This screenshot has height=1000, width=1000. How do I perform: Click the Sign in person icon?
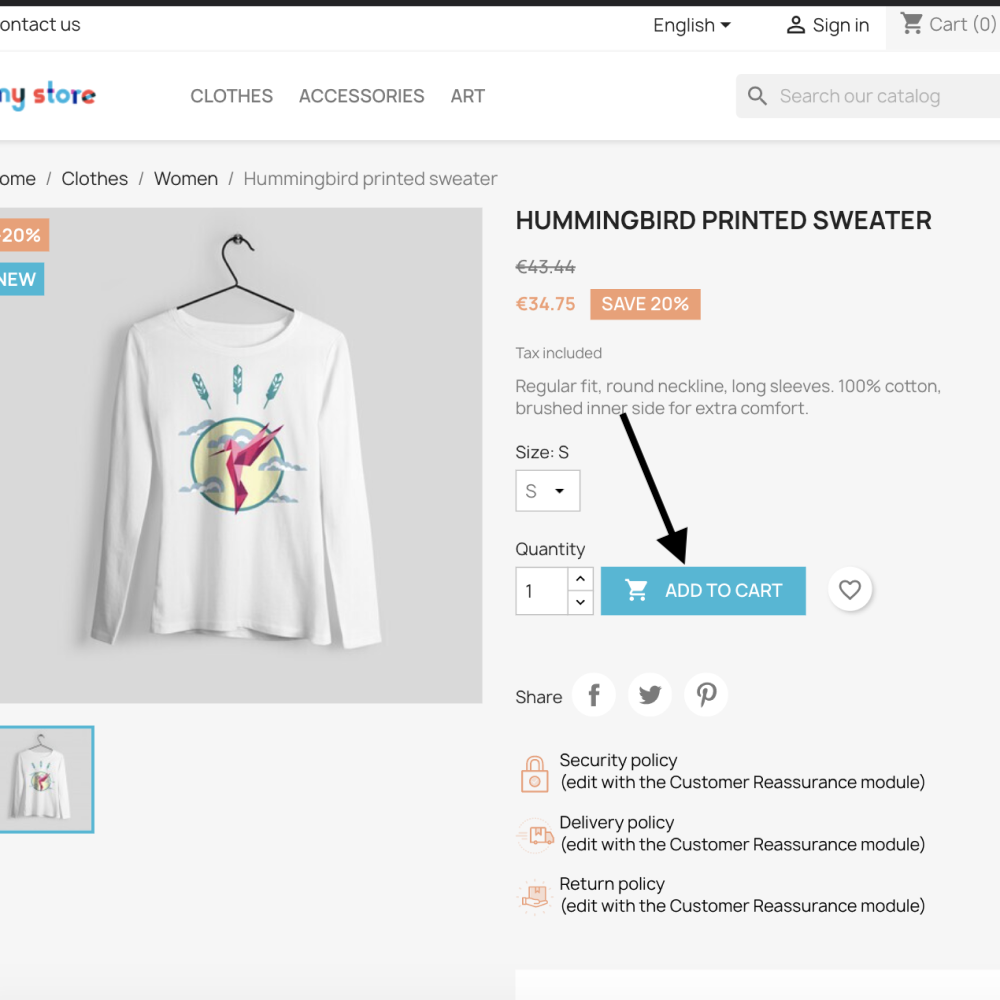tap(796, 25)
